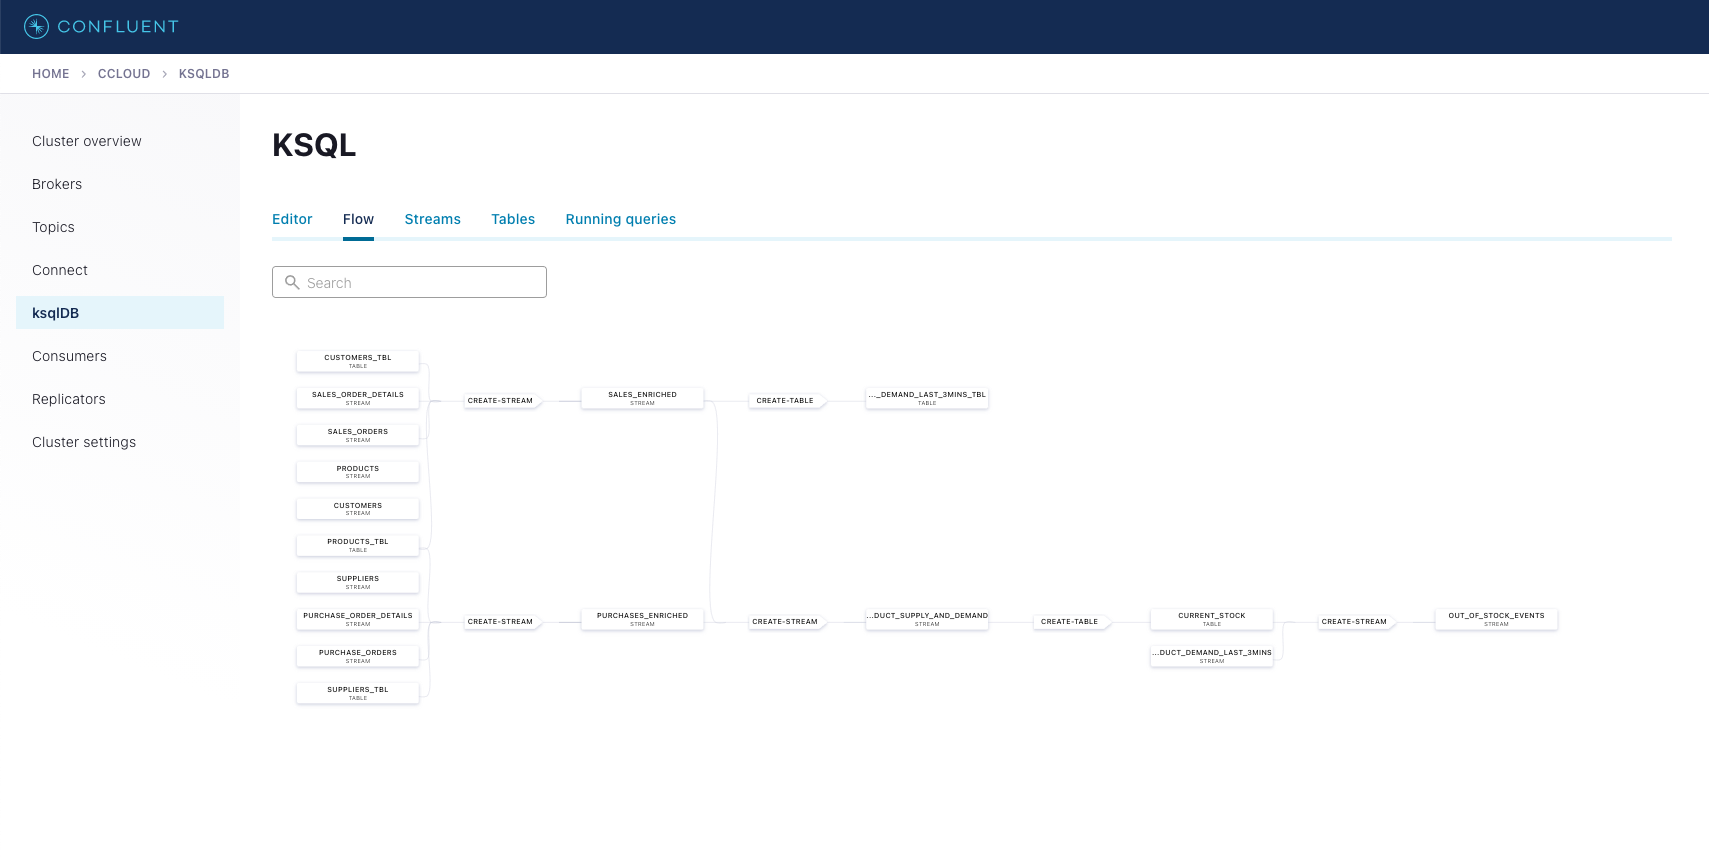This screenshot has width=1709, height=862.
Task: Select the PURCHASE_ORDER_DETAILS stream node
Action: [358, 619]
